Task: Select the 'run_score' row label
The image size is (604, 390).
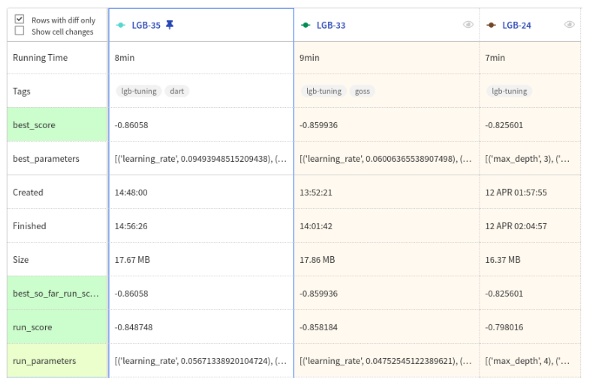Action: pyautogui.click(x=32, y=327)
